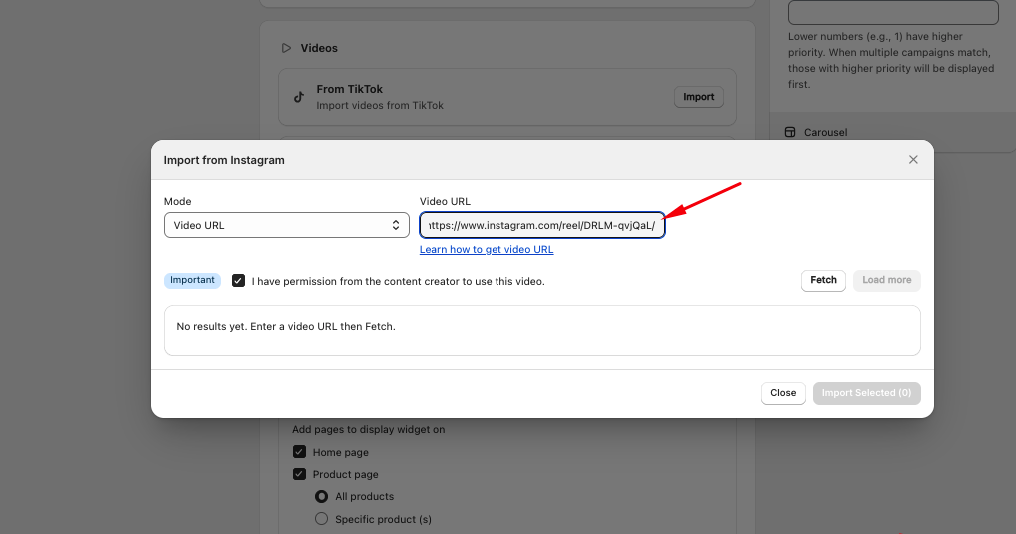Viewport: 1016px width, 534px height.
Task: Click the Important badge label
Action: [x=192, y=280]
